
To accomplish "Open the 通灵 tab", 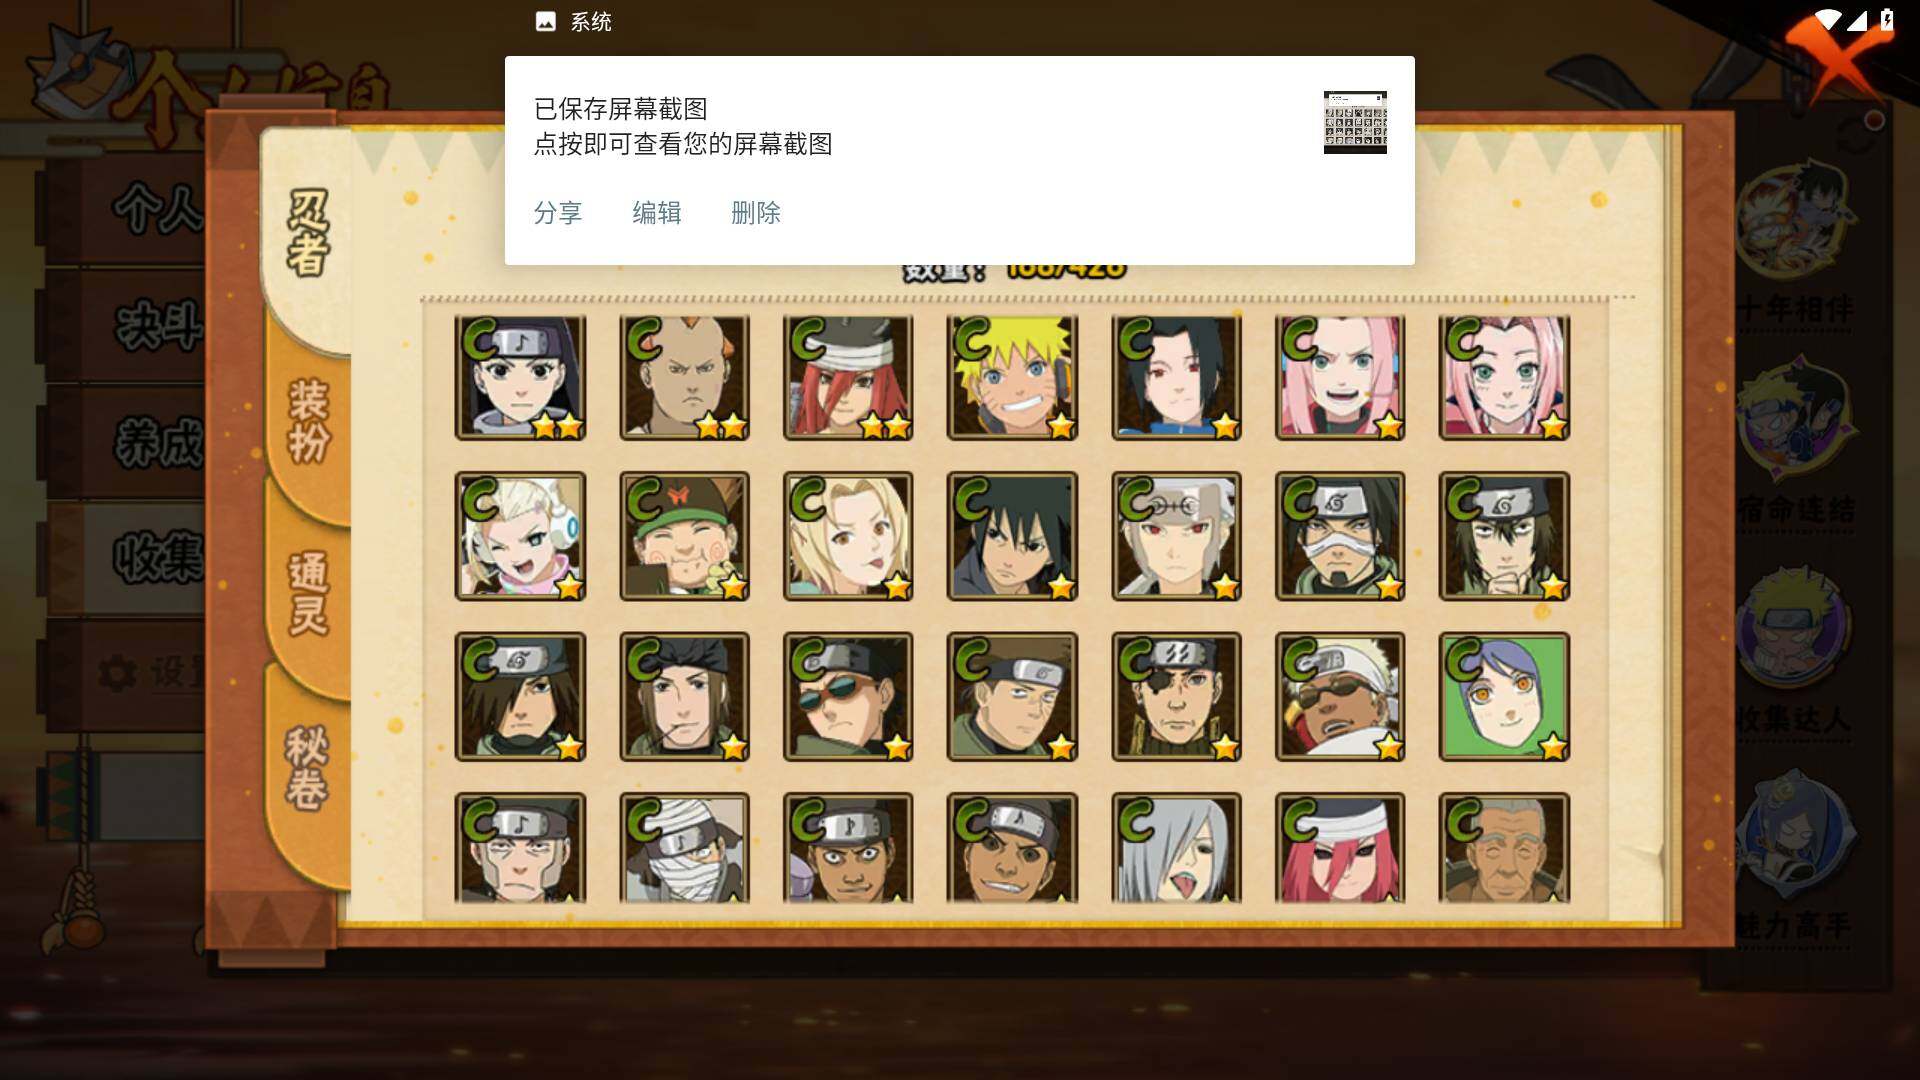I will (x=307, y=593).
